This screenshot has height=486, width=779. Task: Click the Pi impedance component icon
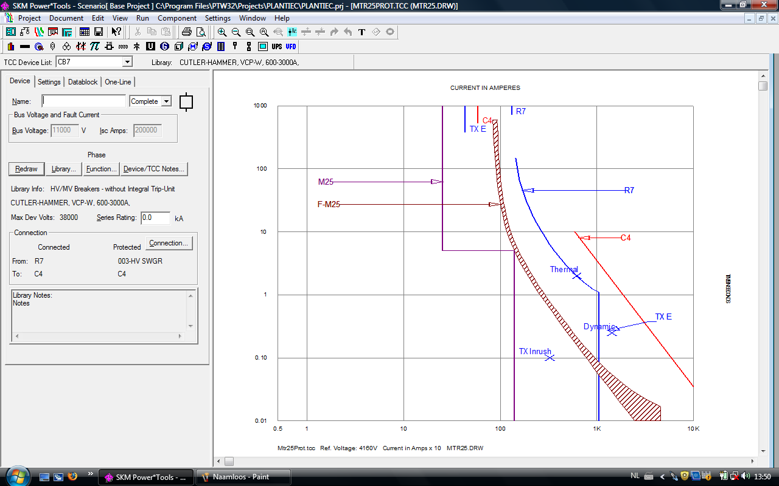click(x=94, y=46)
